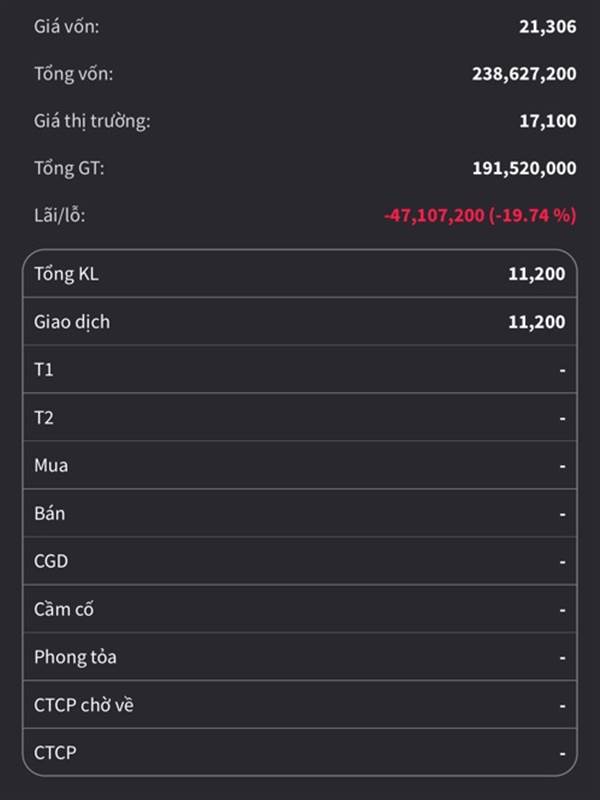Screen dimensions: 600x800
Task: Tap the Tổng GT value 191,520,000
Action: click(x=524, y=168)
